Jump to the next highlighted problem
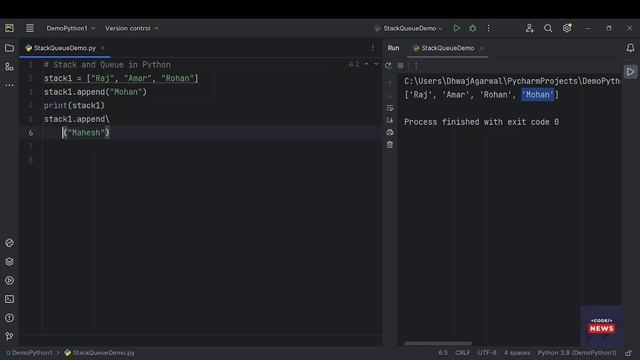Viewport: 640px width, 360px height. tap(376, 64)
